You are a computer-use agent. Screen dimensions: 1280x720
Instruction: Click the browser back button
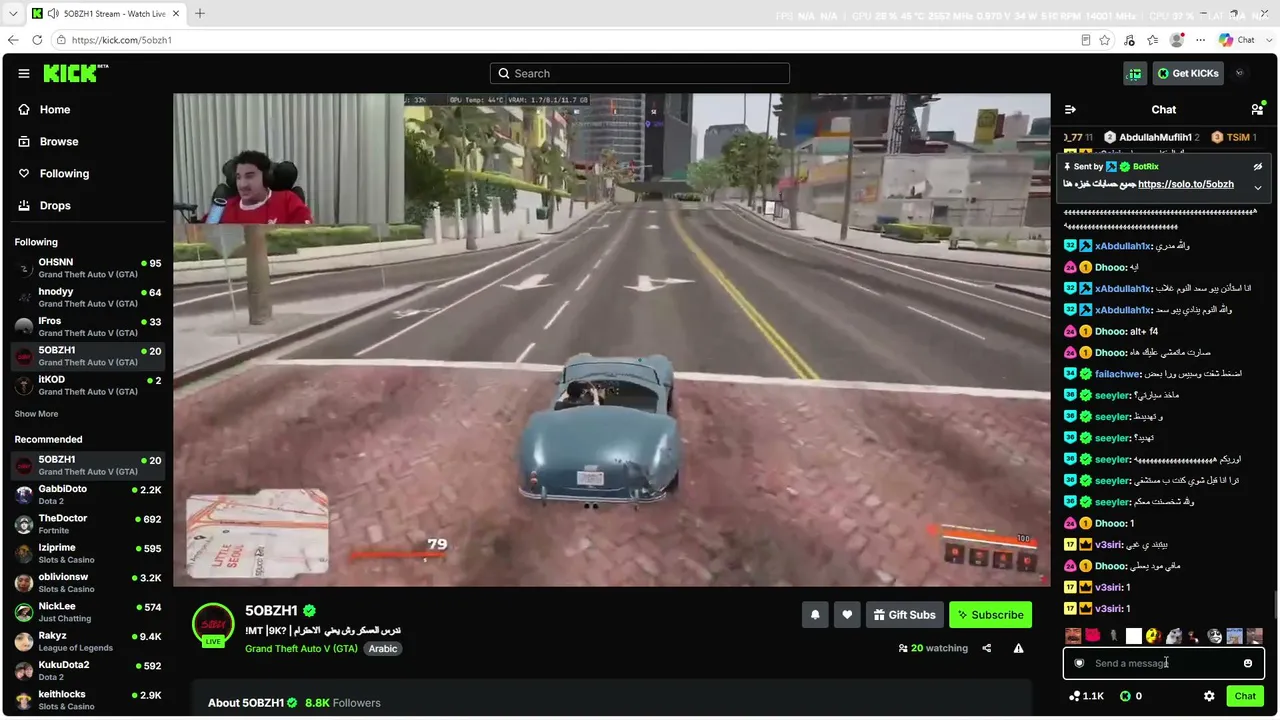tap(13, 40)
